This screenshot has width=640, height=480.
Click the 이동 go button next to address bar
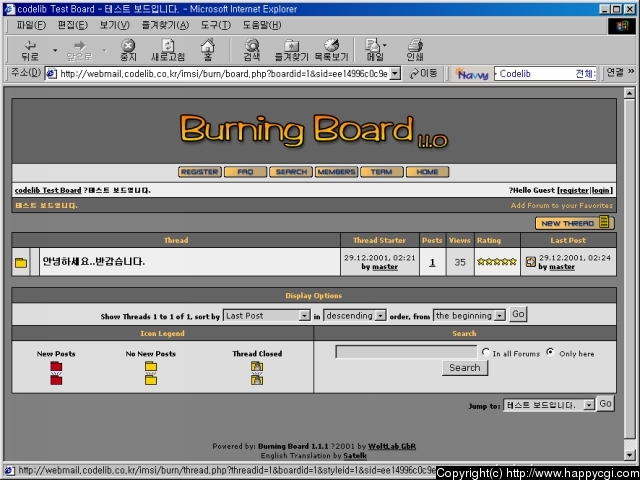point(423,73)
